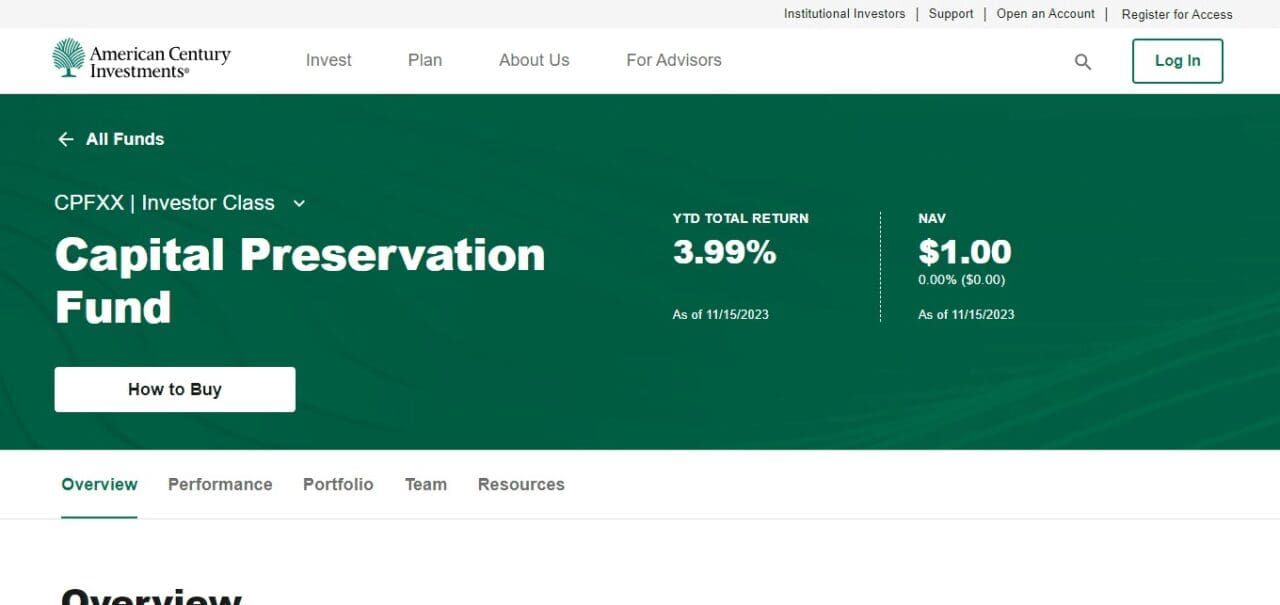The height and width of the screenshot is (605, 1280).
Task: Click the YTD TOTAL RETURN label
Action: point(740,218)
